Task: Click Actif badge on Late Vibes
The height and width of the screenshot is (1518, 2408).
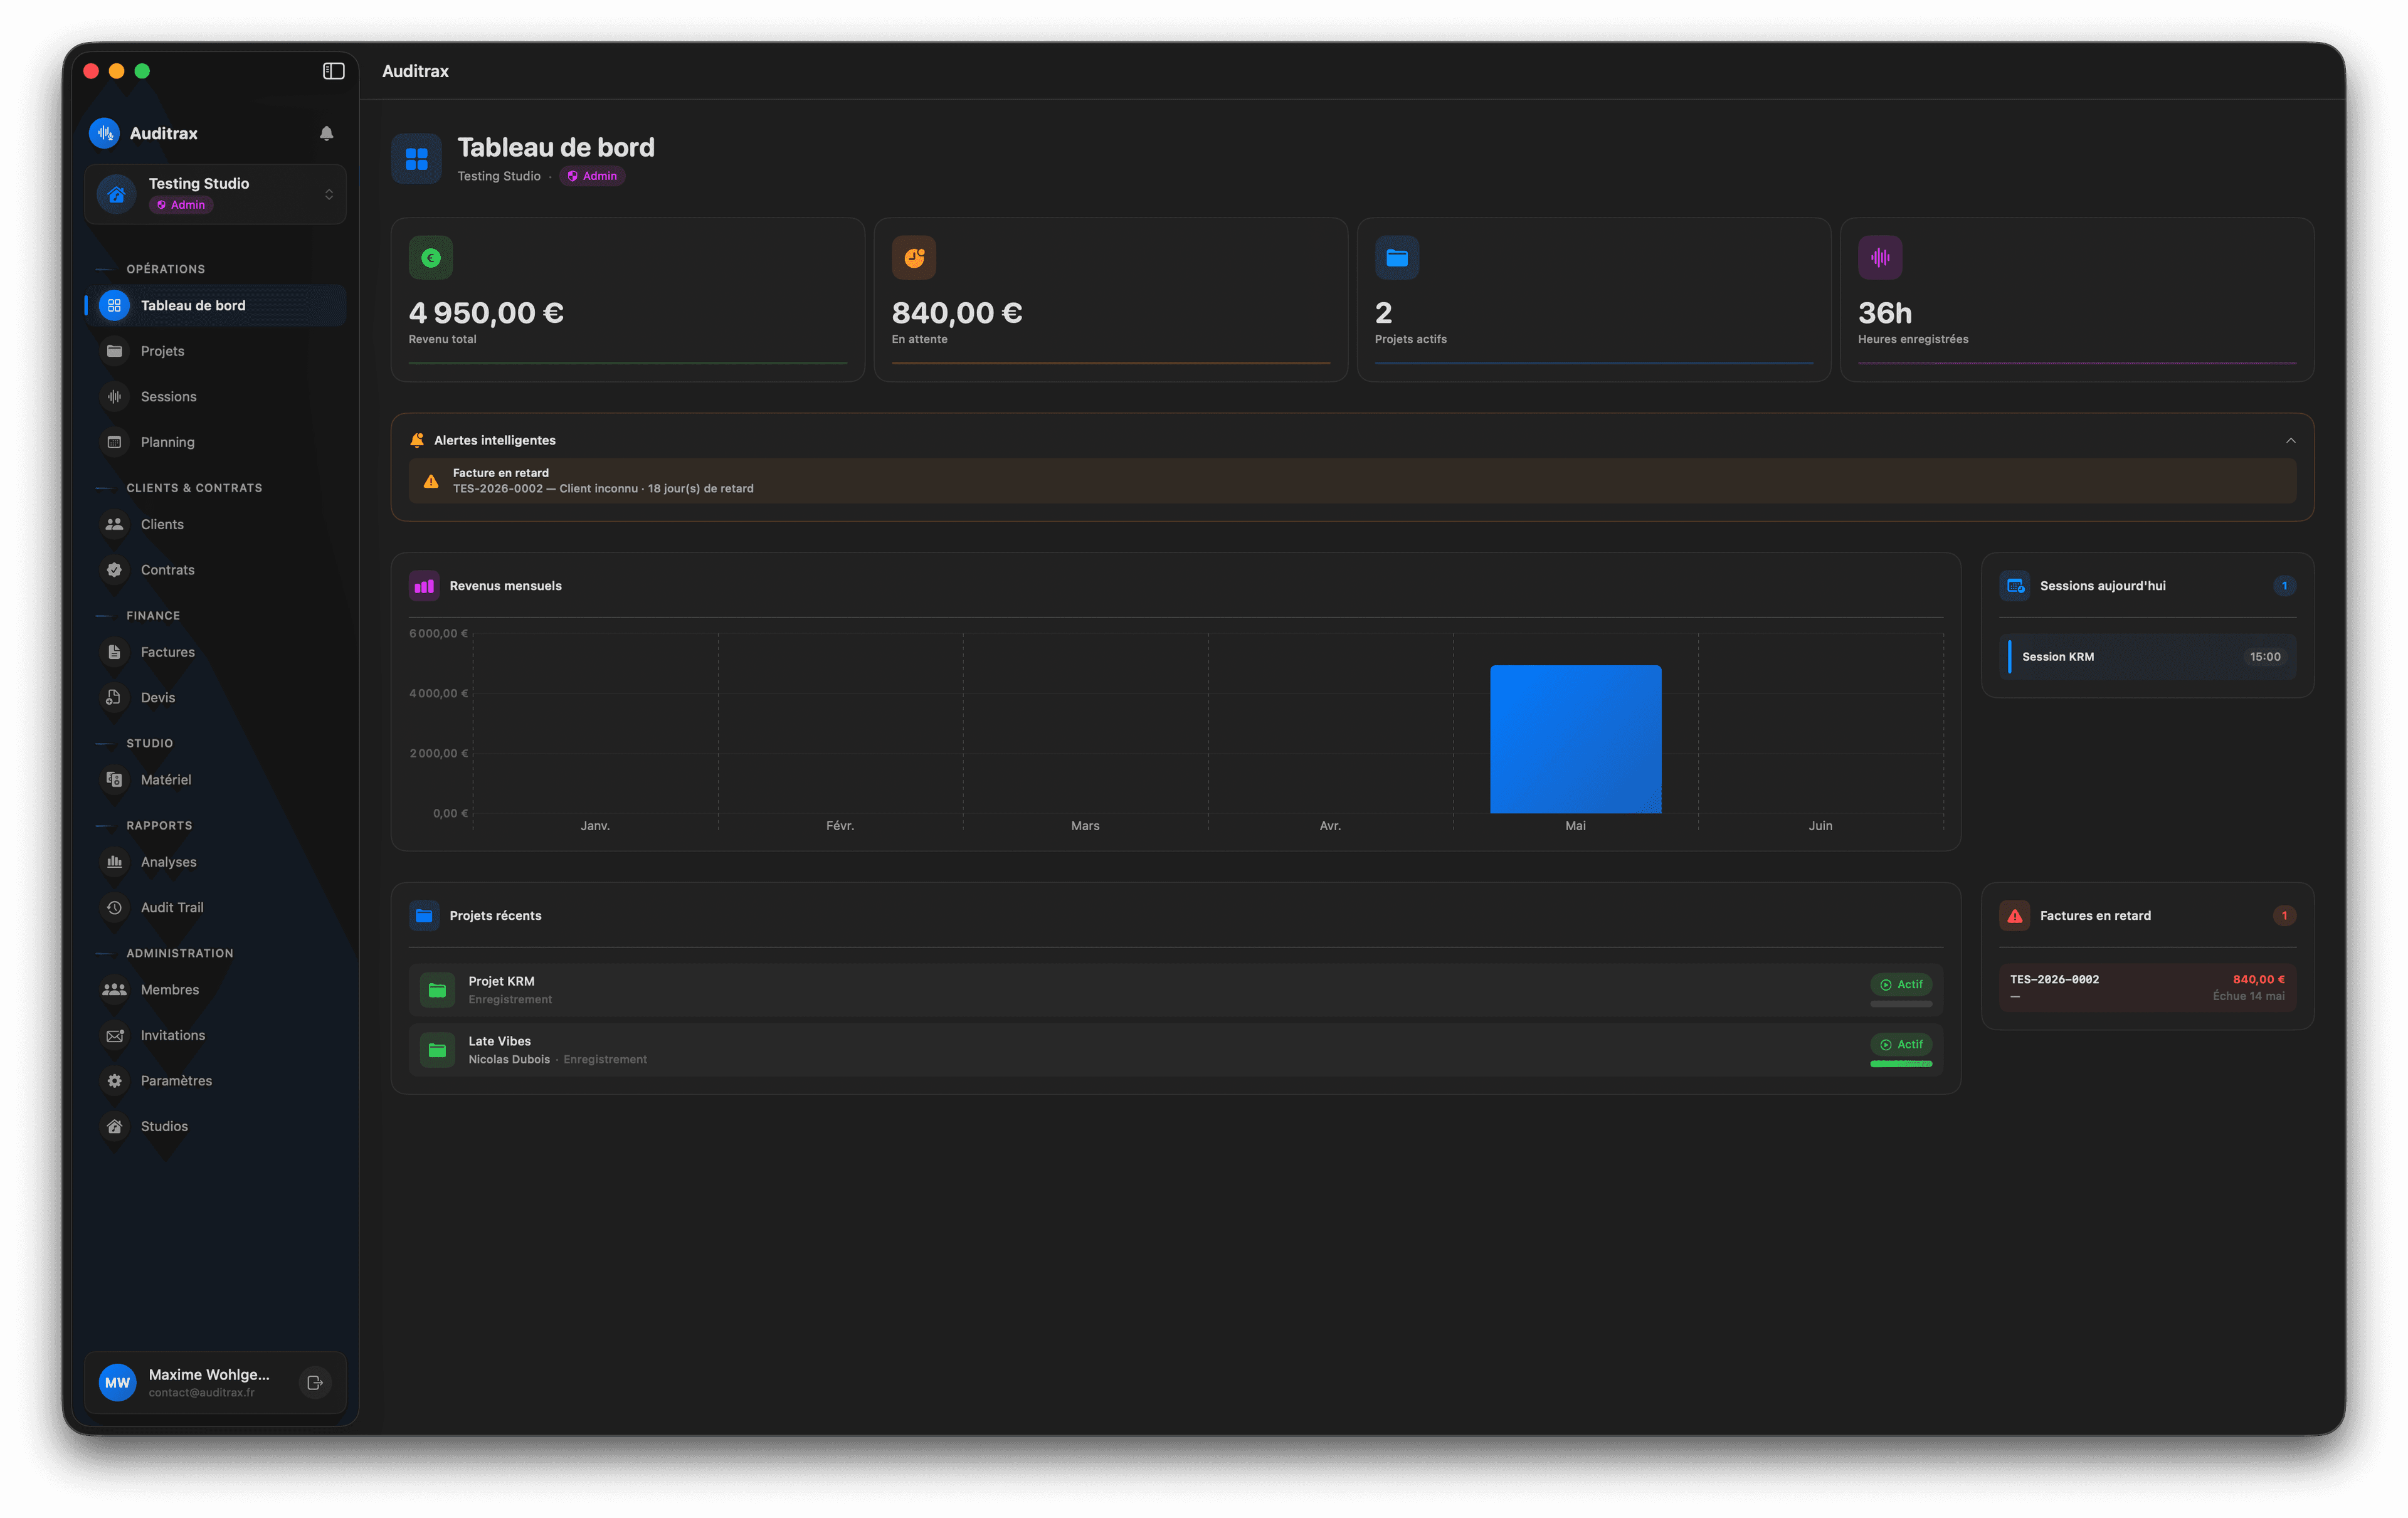Action: click(1901, 1044)
